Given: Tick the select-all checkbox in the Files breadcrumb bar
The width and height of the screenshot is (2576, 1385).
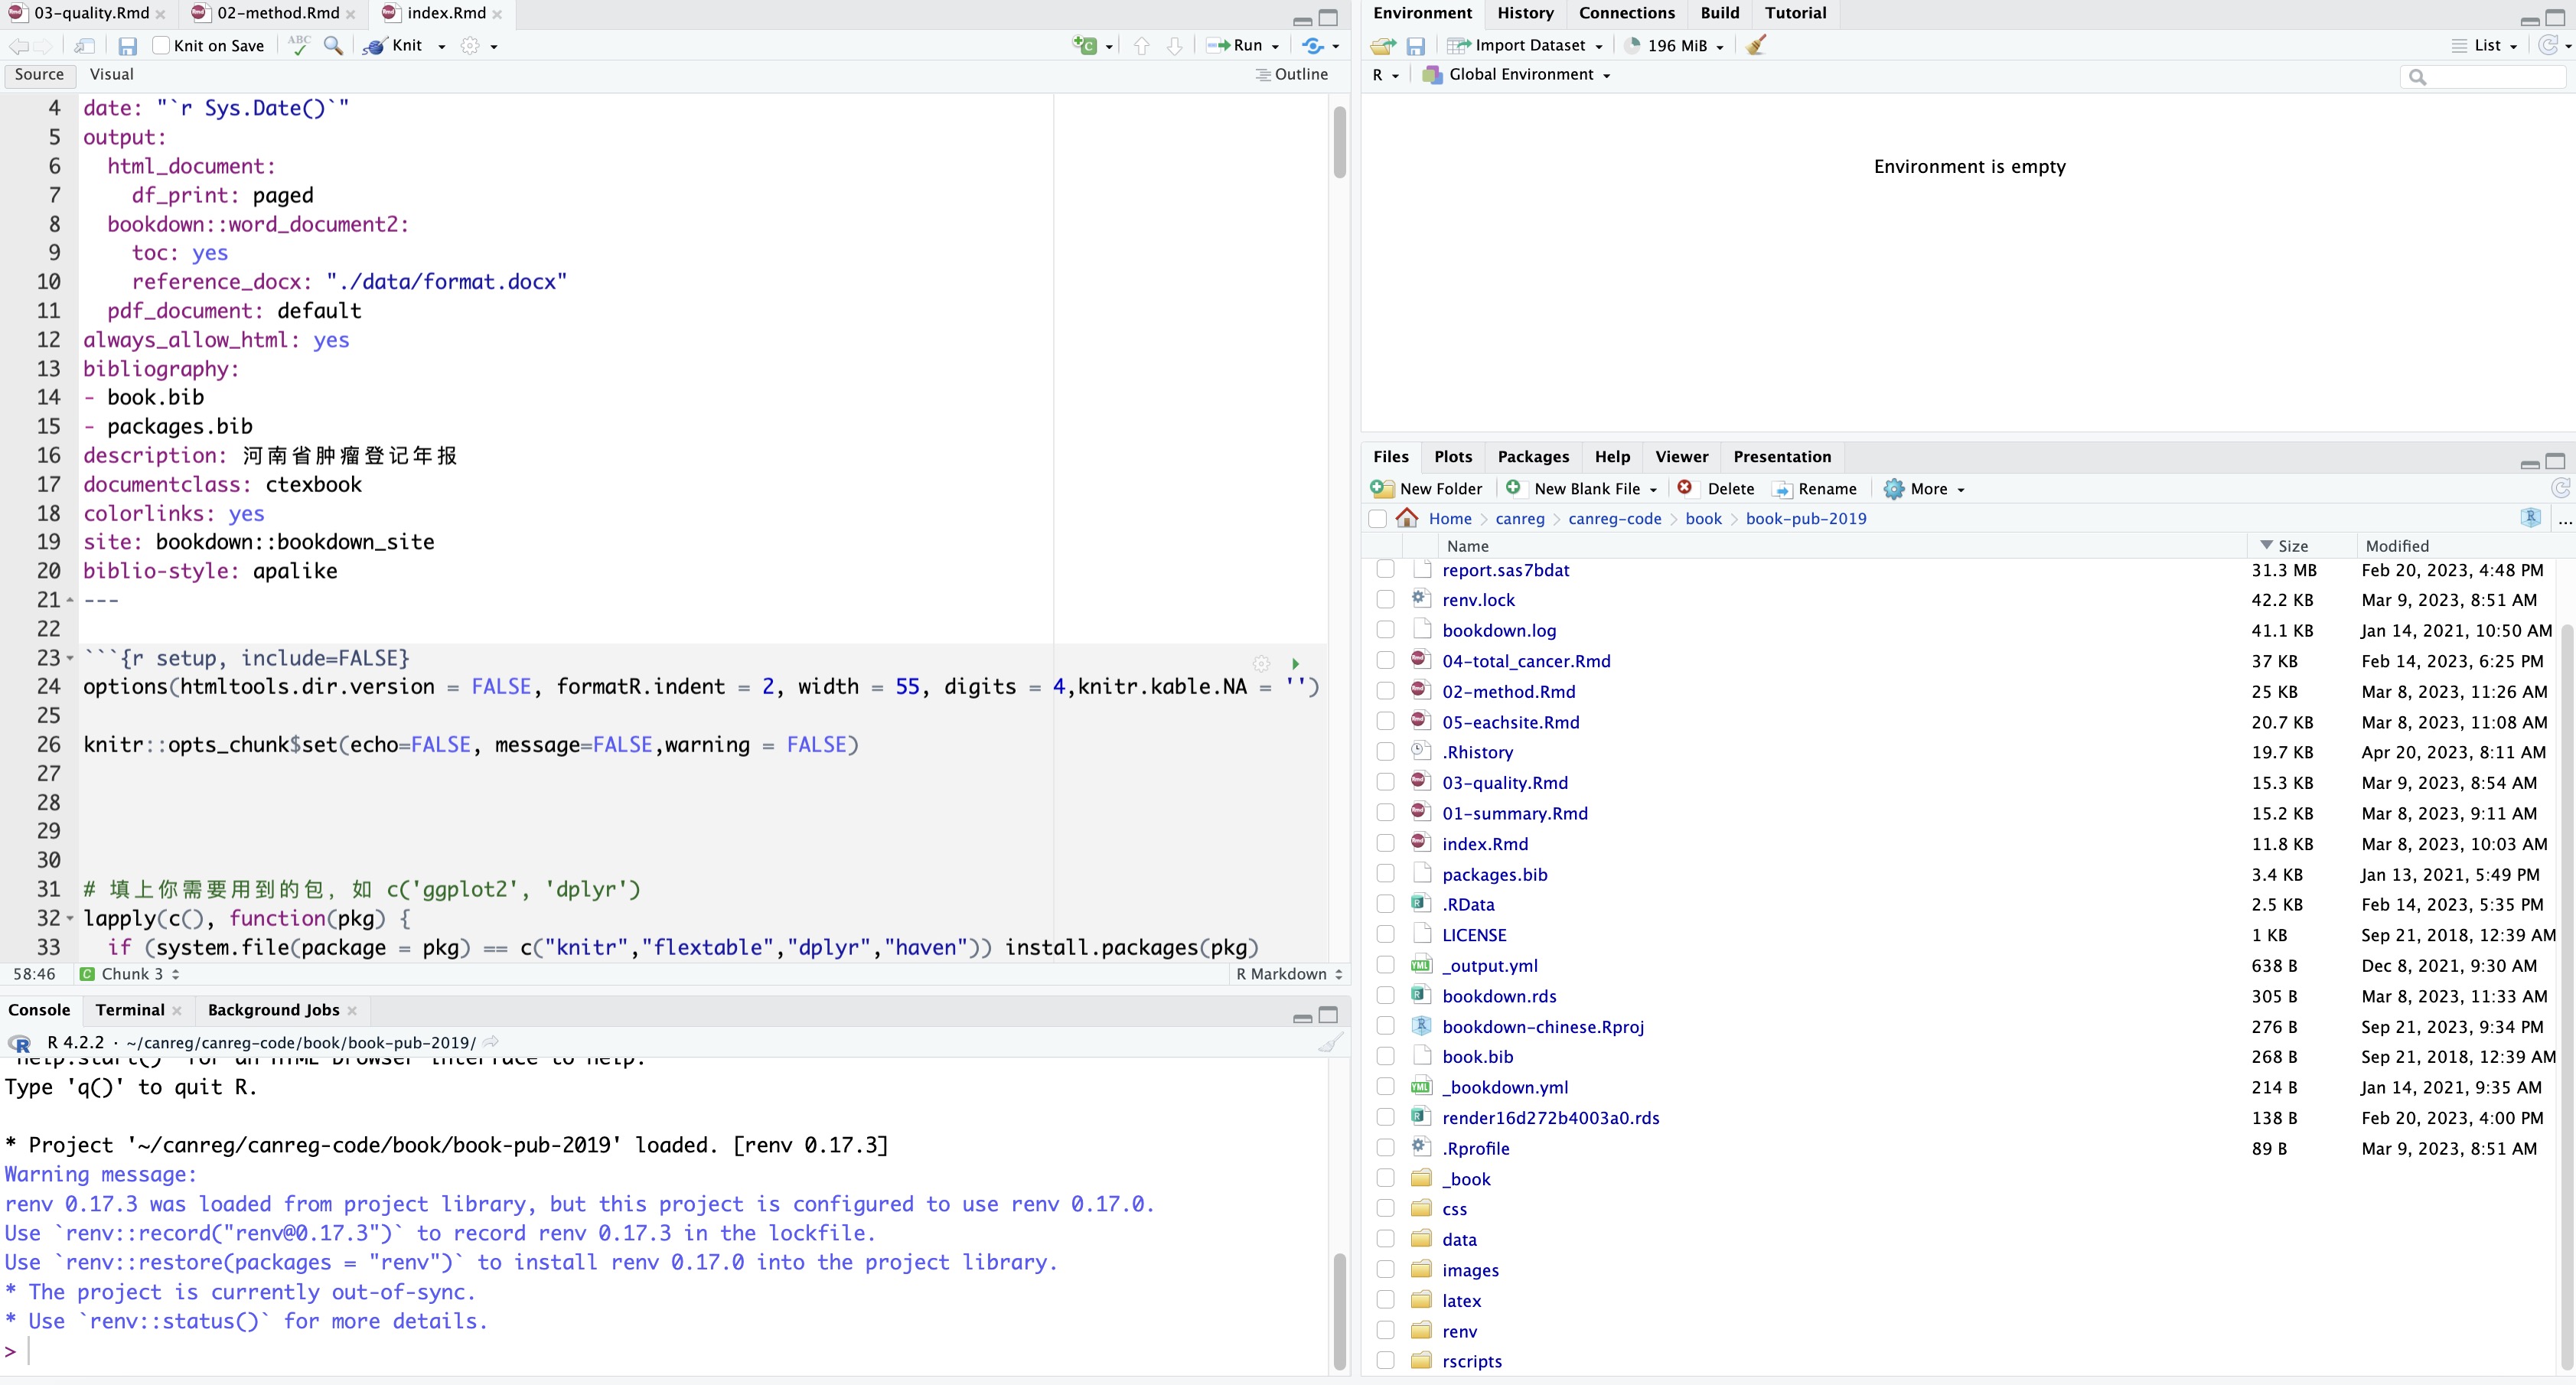Looking at the screenshot, I should pyautogui.click(x=1377, y=518).
